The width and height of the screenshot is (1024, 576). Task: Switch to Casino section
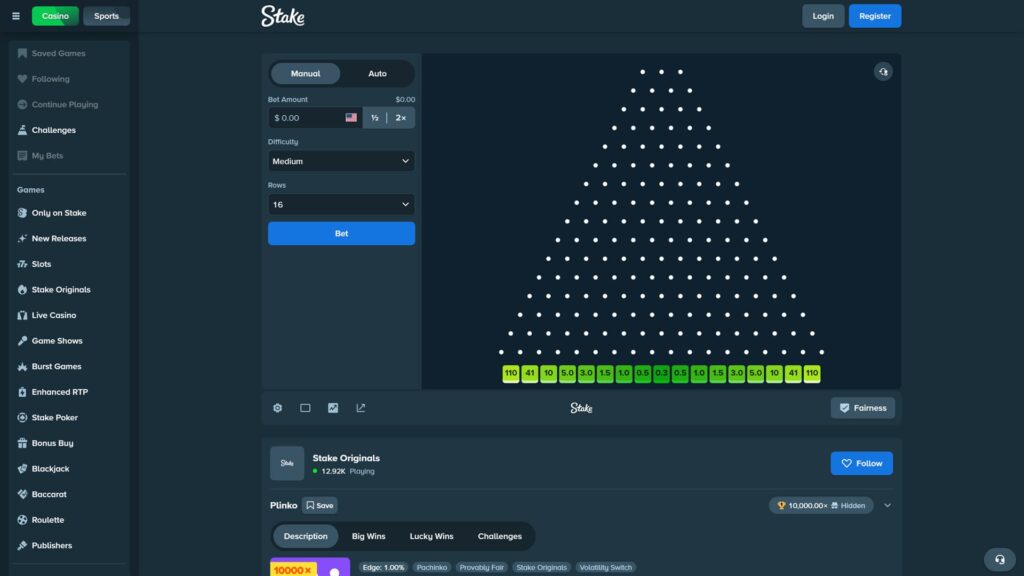click(56, 16)
